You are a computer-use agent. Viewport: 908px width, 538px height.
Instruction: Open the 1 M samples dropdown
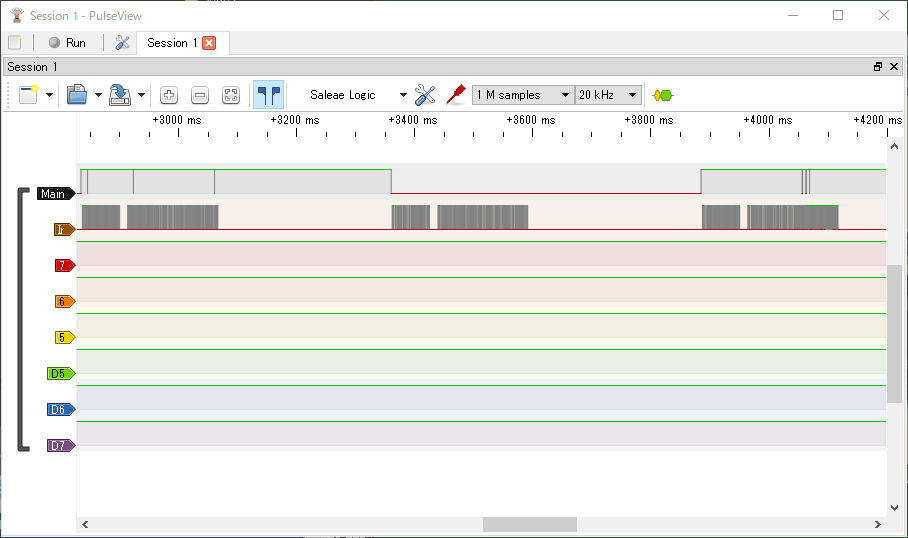523,95
